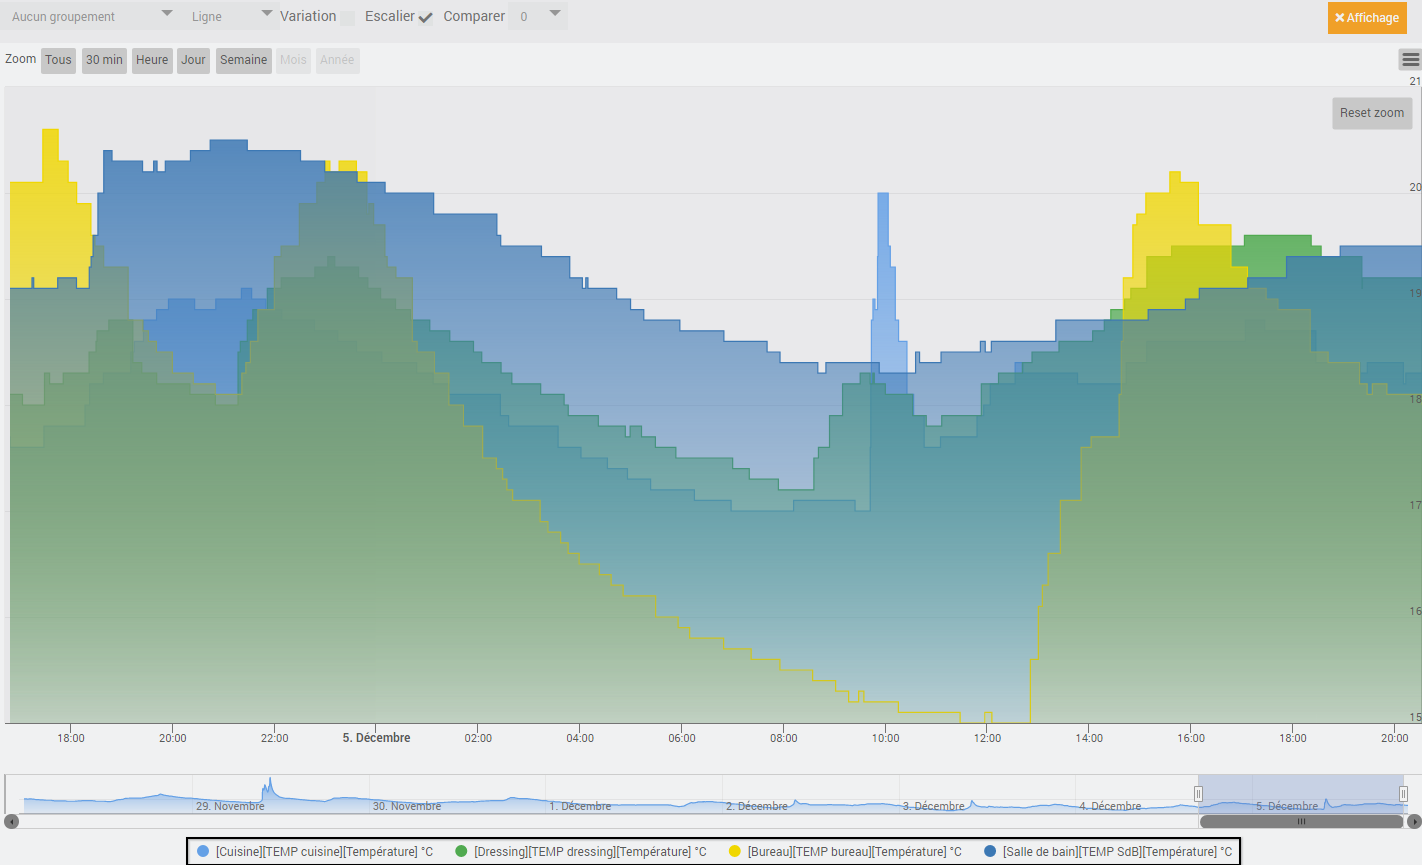The image size is (1422, 865).
Task: Enable the Variation checkbox
Action: (x=347, y=18)
